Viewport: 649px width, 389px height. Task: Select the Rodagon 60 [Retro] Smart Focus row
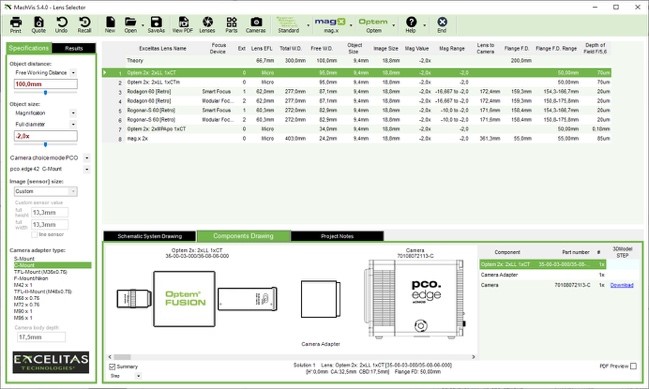[x=357, y=91]
